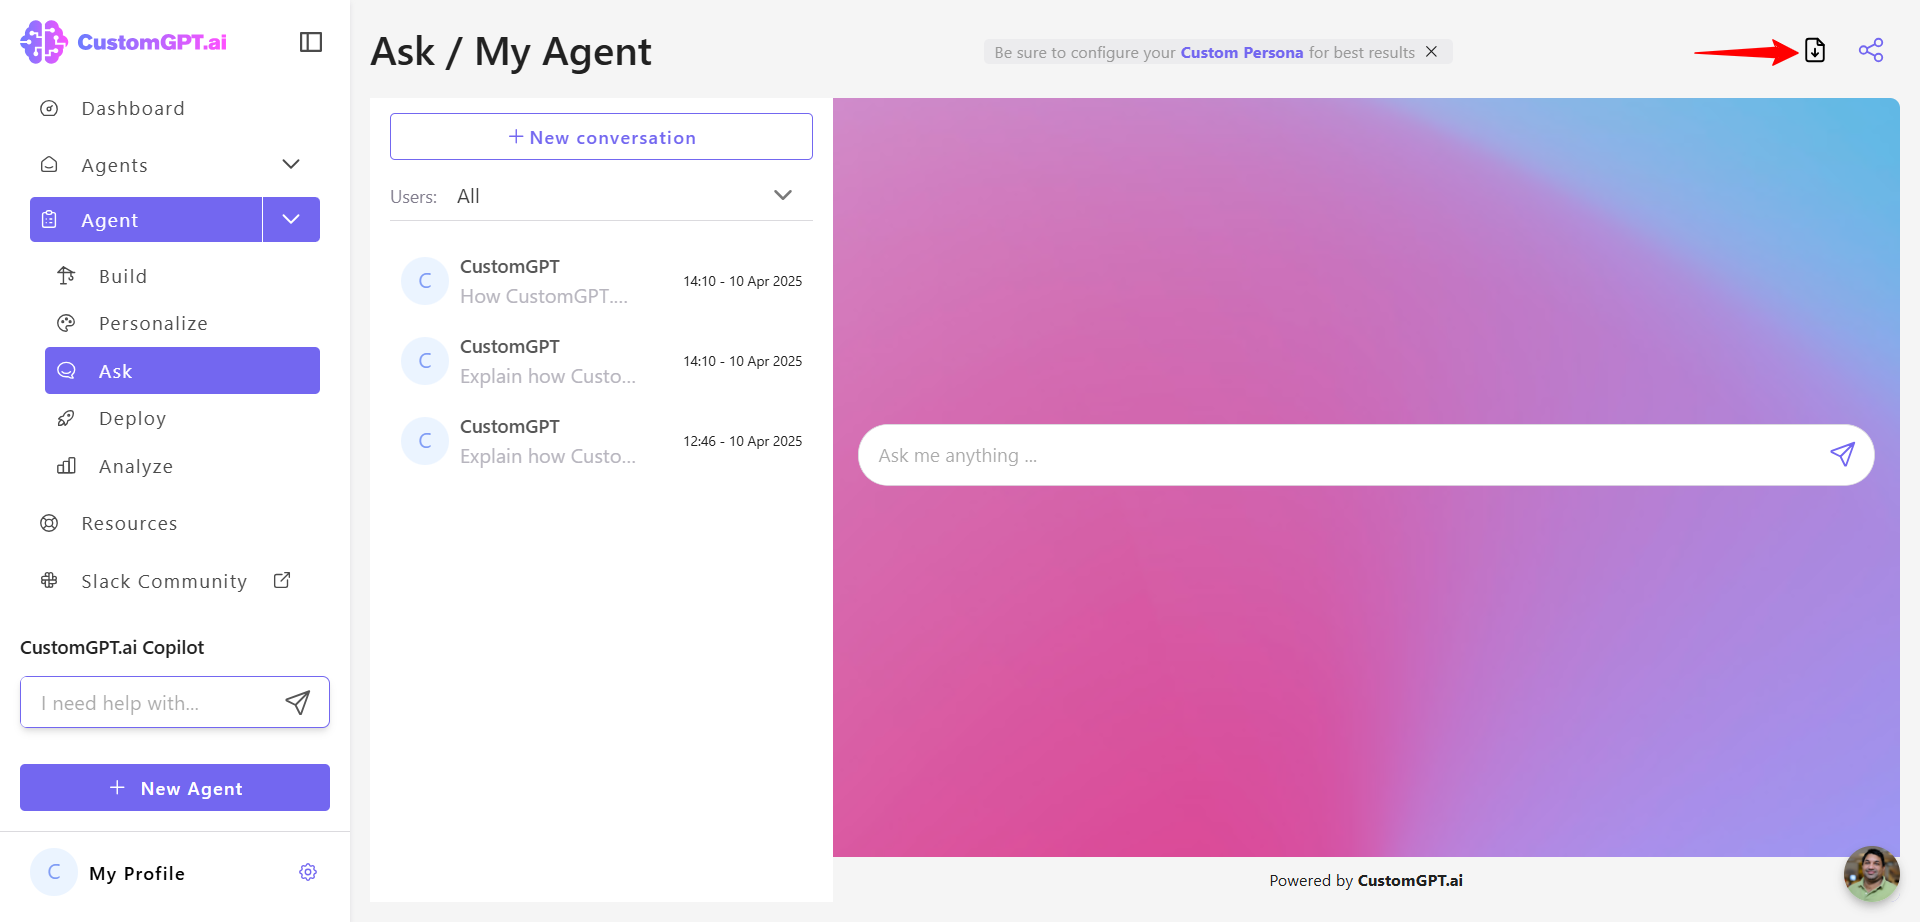The width and height of the screenshot is (1920, 922).
Task: Follow the Custom Persona link
Action: [x=1241, y=52]
